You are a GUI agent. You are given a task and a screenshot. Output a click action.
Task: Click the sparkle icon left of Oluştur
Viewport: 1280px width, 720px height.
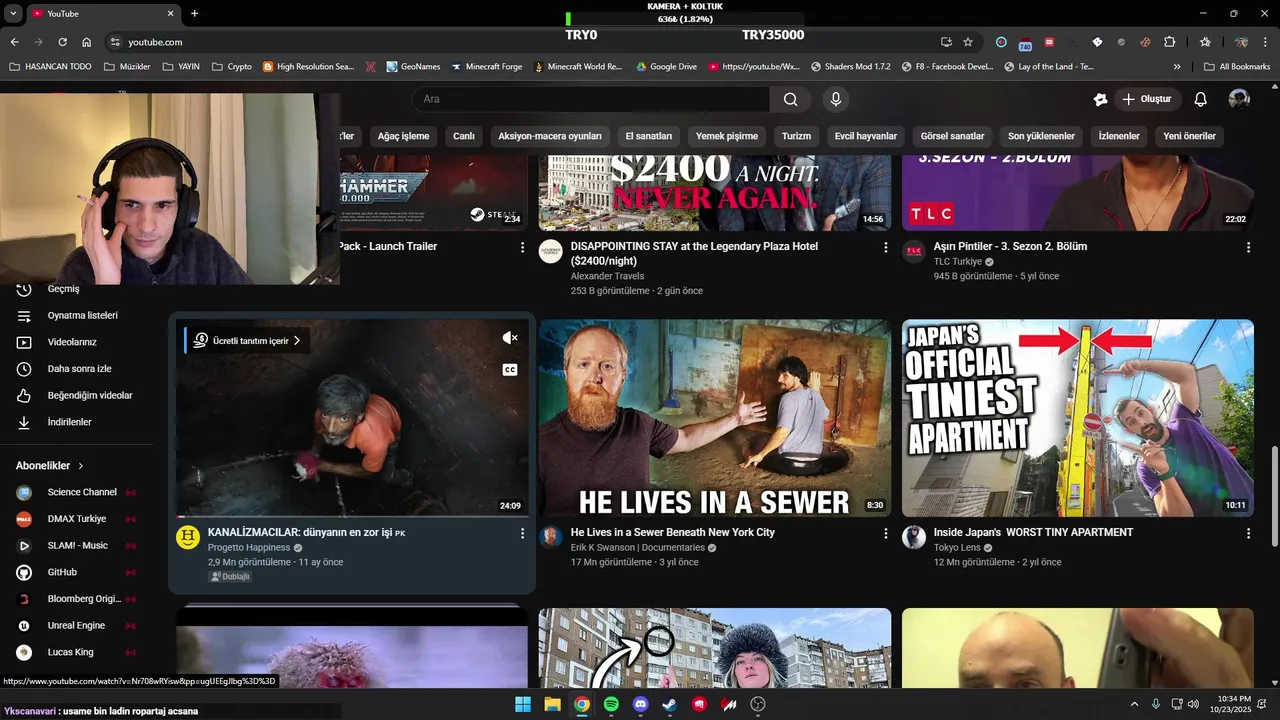[x=1101, y=99]
